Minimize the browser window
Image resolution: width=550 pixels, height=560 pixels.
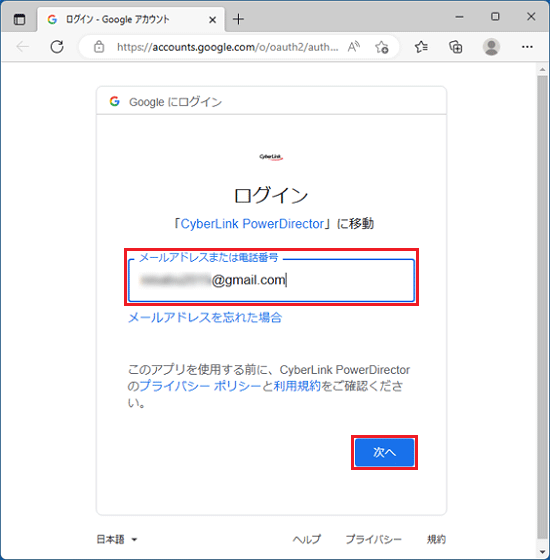[x=460, y=17]
